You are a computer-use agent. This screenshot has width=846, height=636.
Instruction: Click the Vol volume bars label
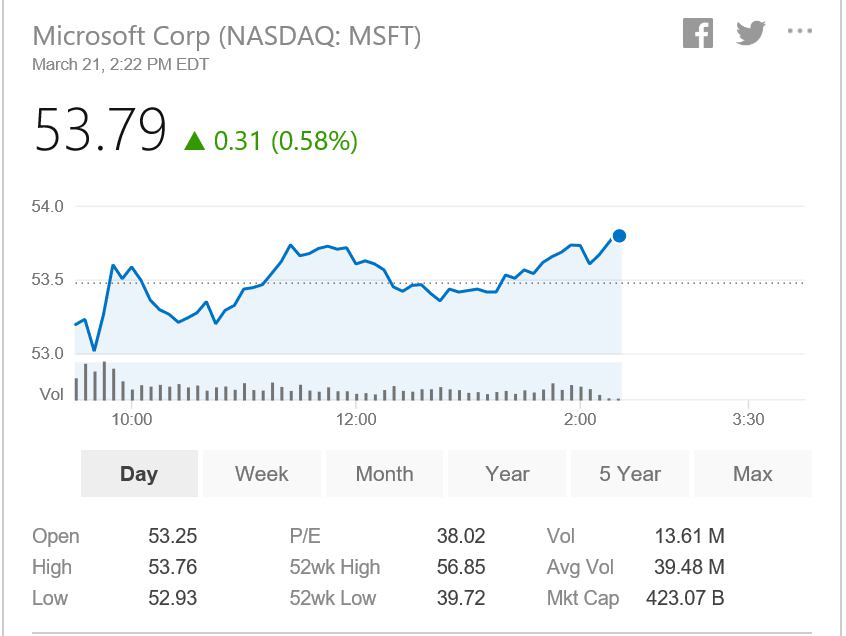pyautogui.click(x=51, y=394)
